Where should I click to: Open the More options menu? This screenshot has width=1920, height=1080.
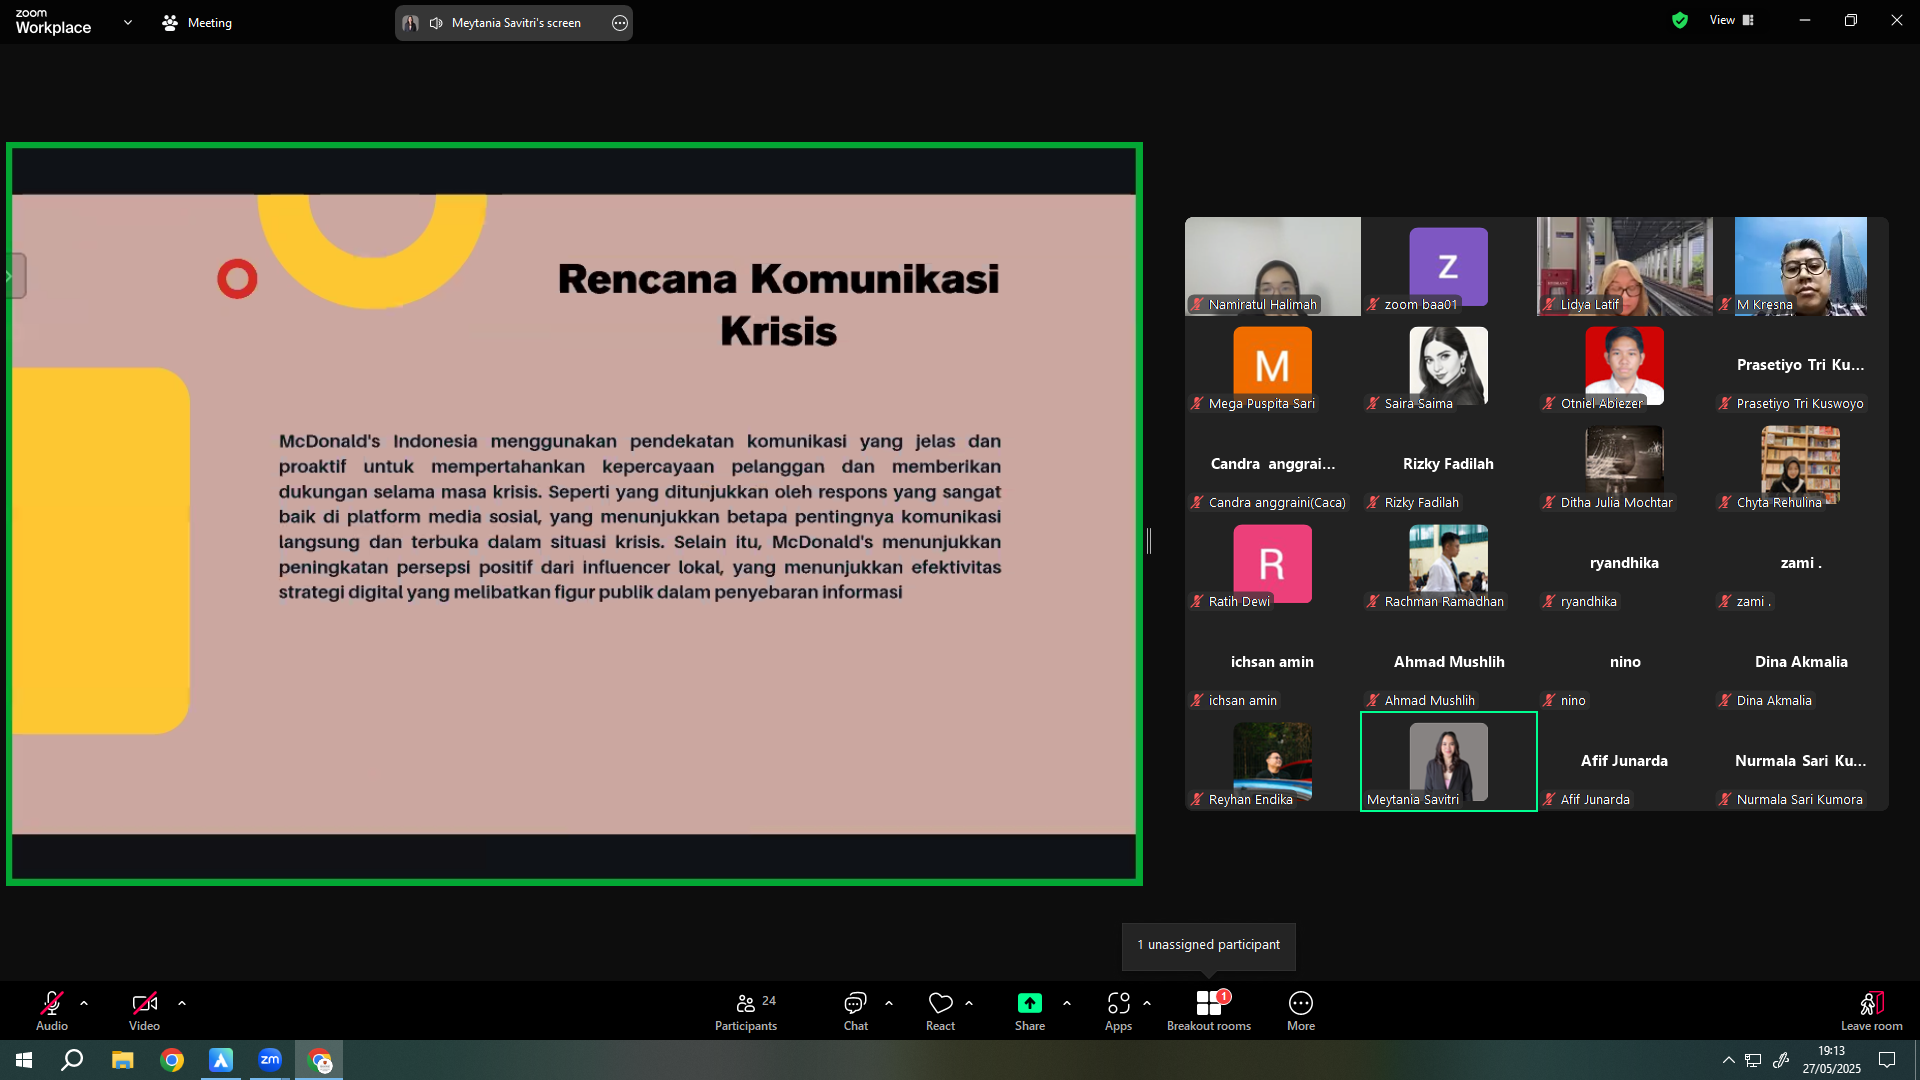click(x=1301, y=1010)
